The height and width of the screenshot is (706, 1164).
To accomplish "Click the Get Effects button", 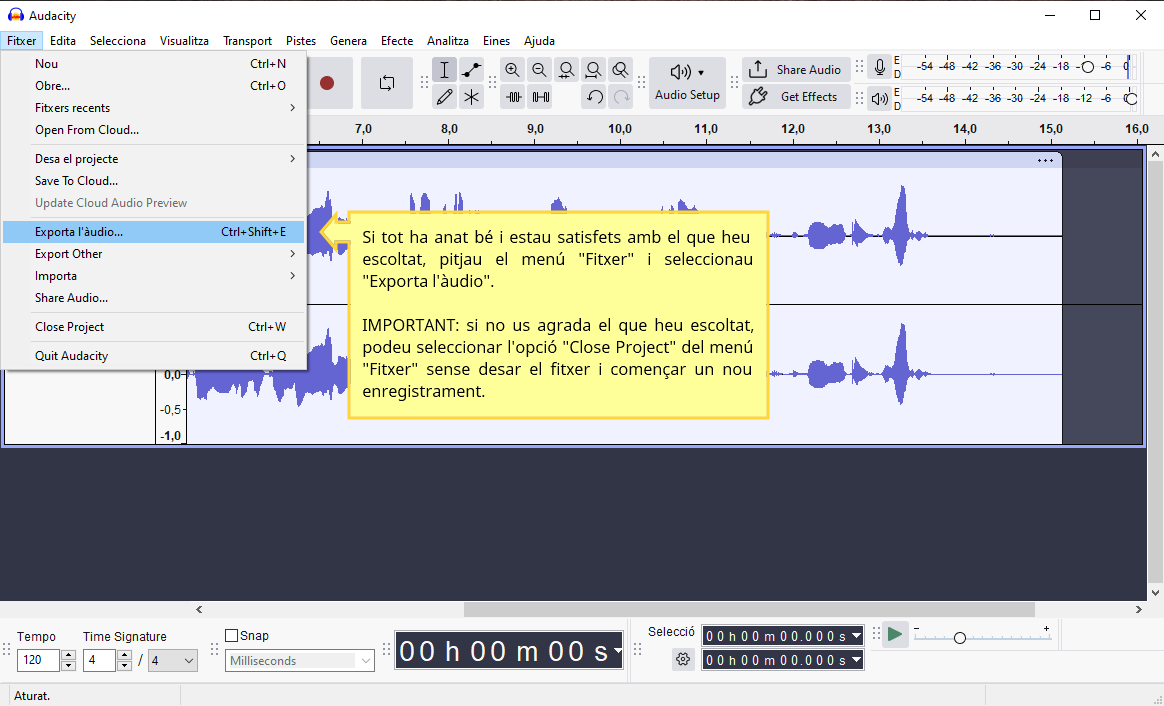I will (796, 97).
